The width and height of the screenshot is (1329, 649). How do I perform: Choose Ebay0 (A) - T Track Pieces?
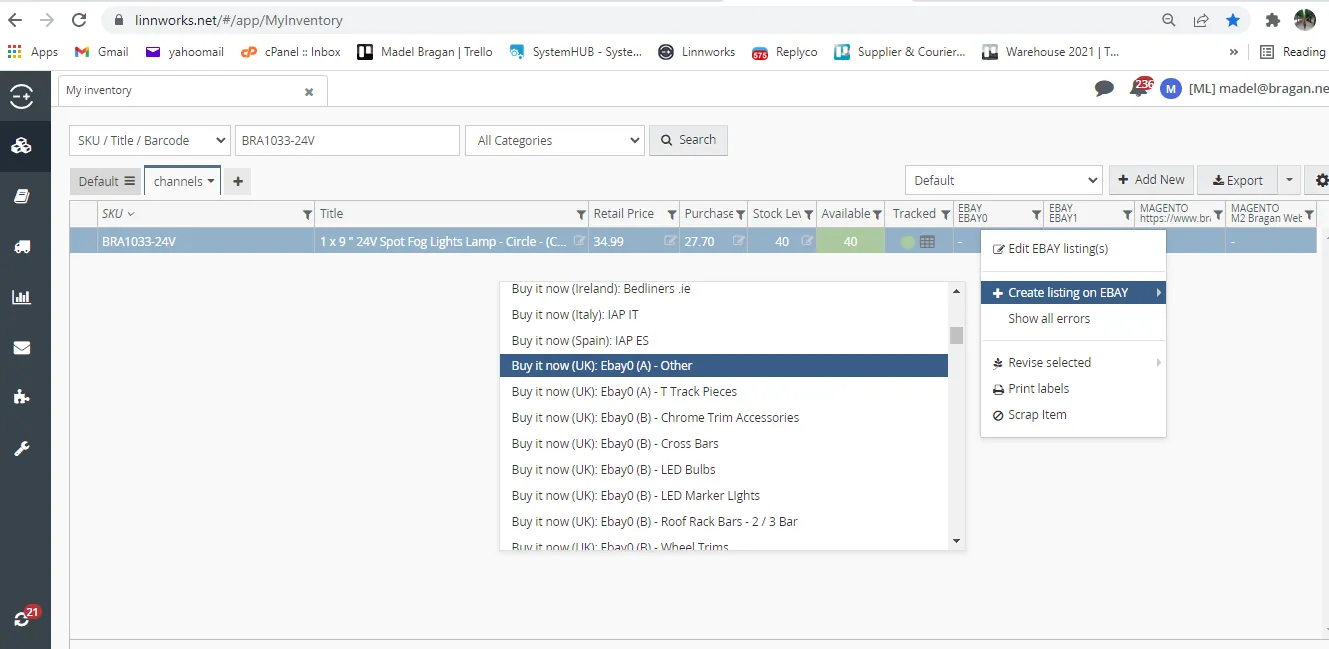click(724, 392)
